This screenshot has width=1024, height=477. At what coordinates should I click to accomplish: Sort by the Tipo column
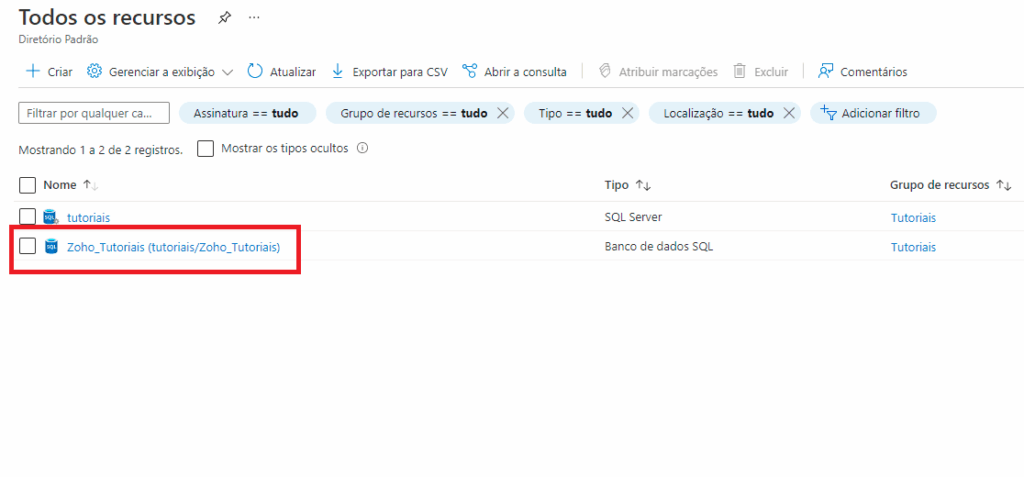(x=628, y=186)
